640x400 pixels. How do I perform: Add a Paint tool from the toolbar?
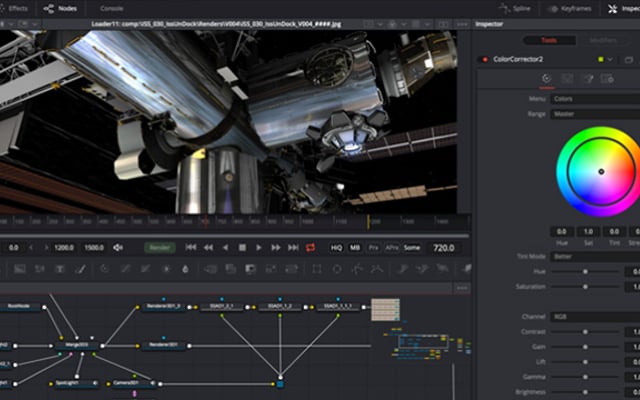pyautogui.click(x=80, y=269)
